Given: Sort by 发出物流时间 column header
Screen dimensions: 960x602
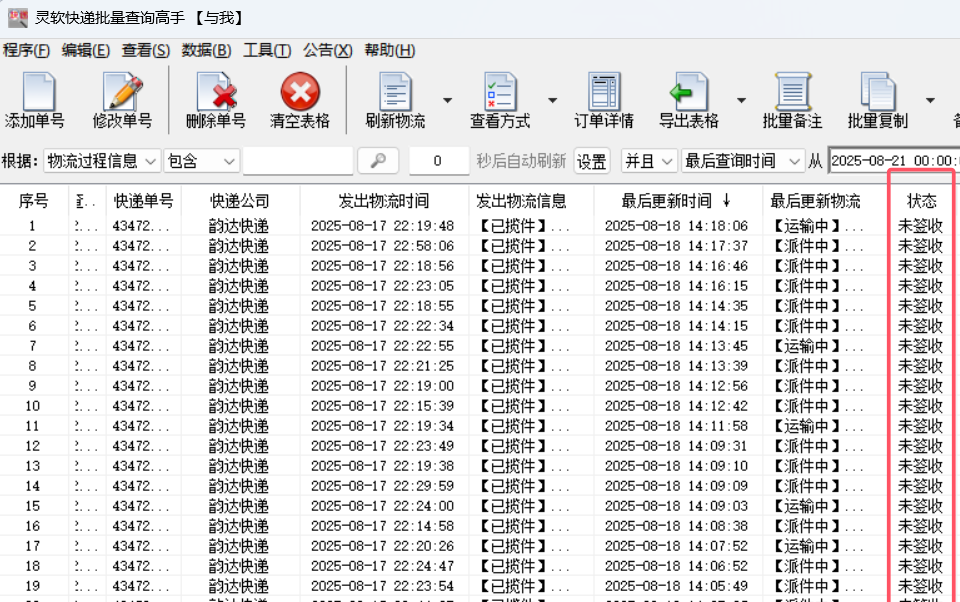Looking at the screenshot, I should [384, 201].
